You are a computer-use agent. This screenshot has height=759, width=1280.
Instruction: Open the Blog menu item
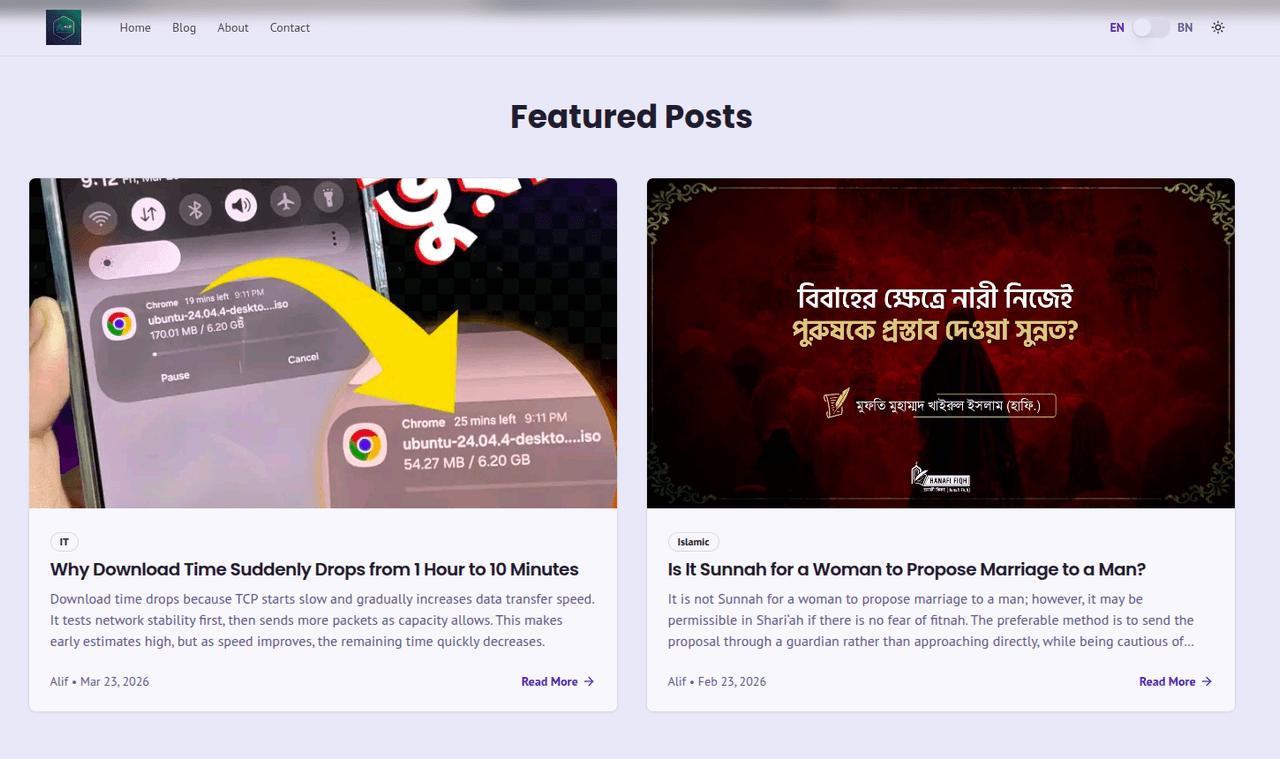(x=184, y=28)
